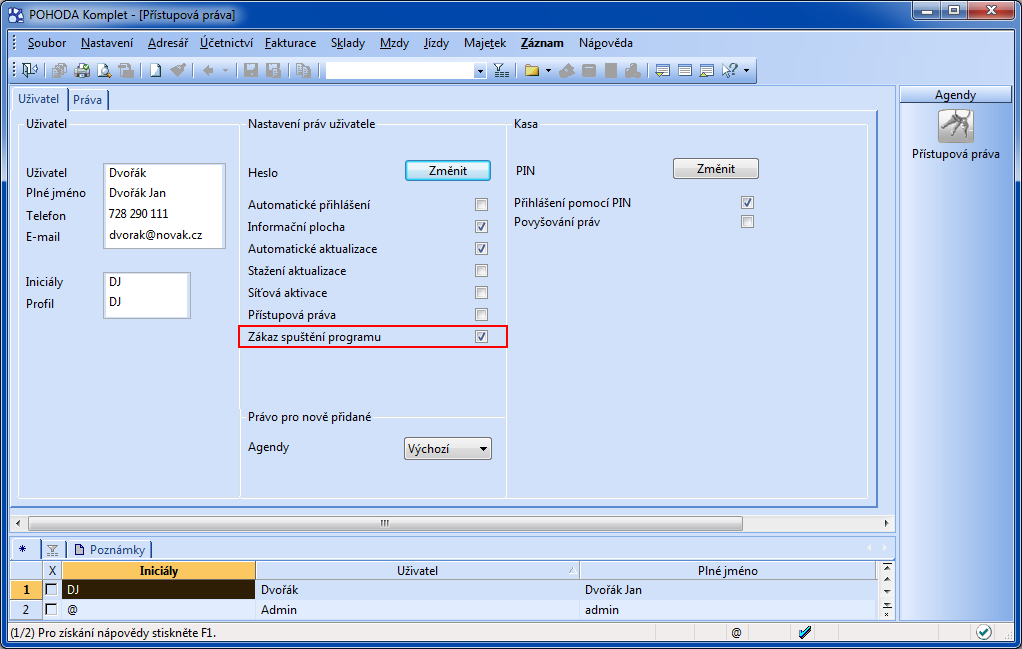Image resolution: width=1022 pixels, height=649 pixels.
Task: Open the Soubor menu
Action: pyautogui.click(x=47, y=43)
